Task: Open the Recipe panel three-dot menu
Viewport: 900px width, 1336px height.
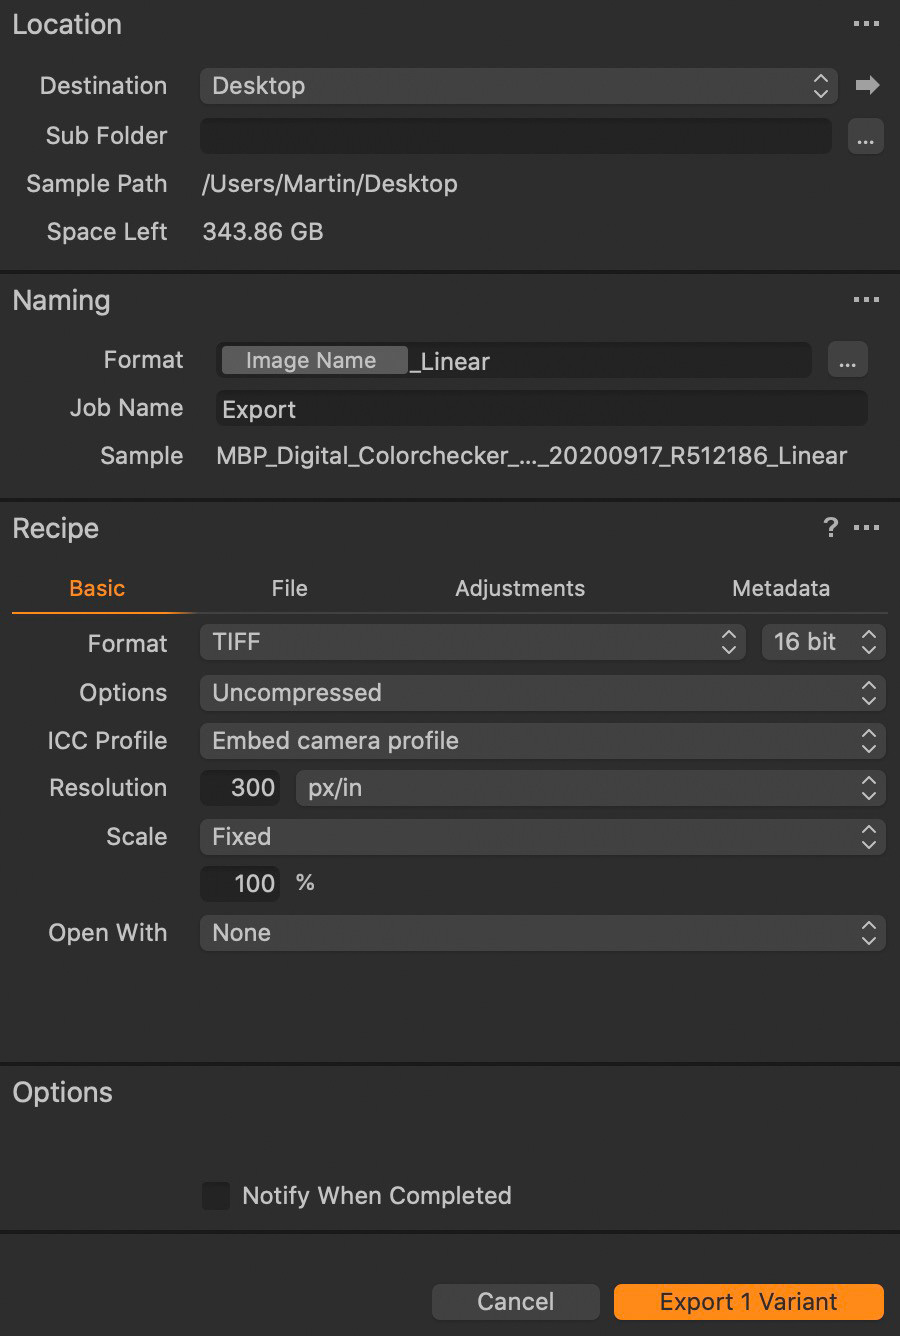Action: point(867,527)
